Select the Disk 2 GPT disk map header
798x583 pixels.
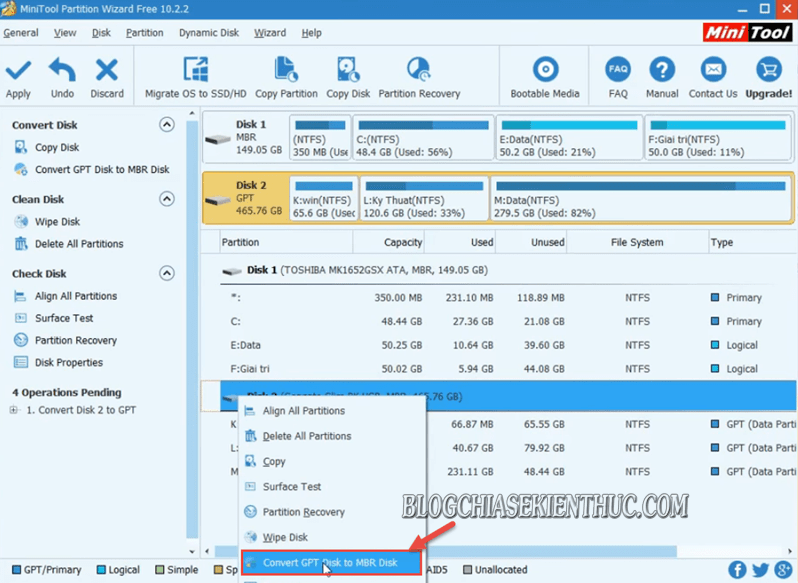(246, 199)
